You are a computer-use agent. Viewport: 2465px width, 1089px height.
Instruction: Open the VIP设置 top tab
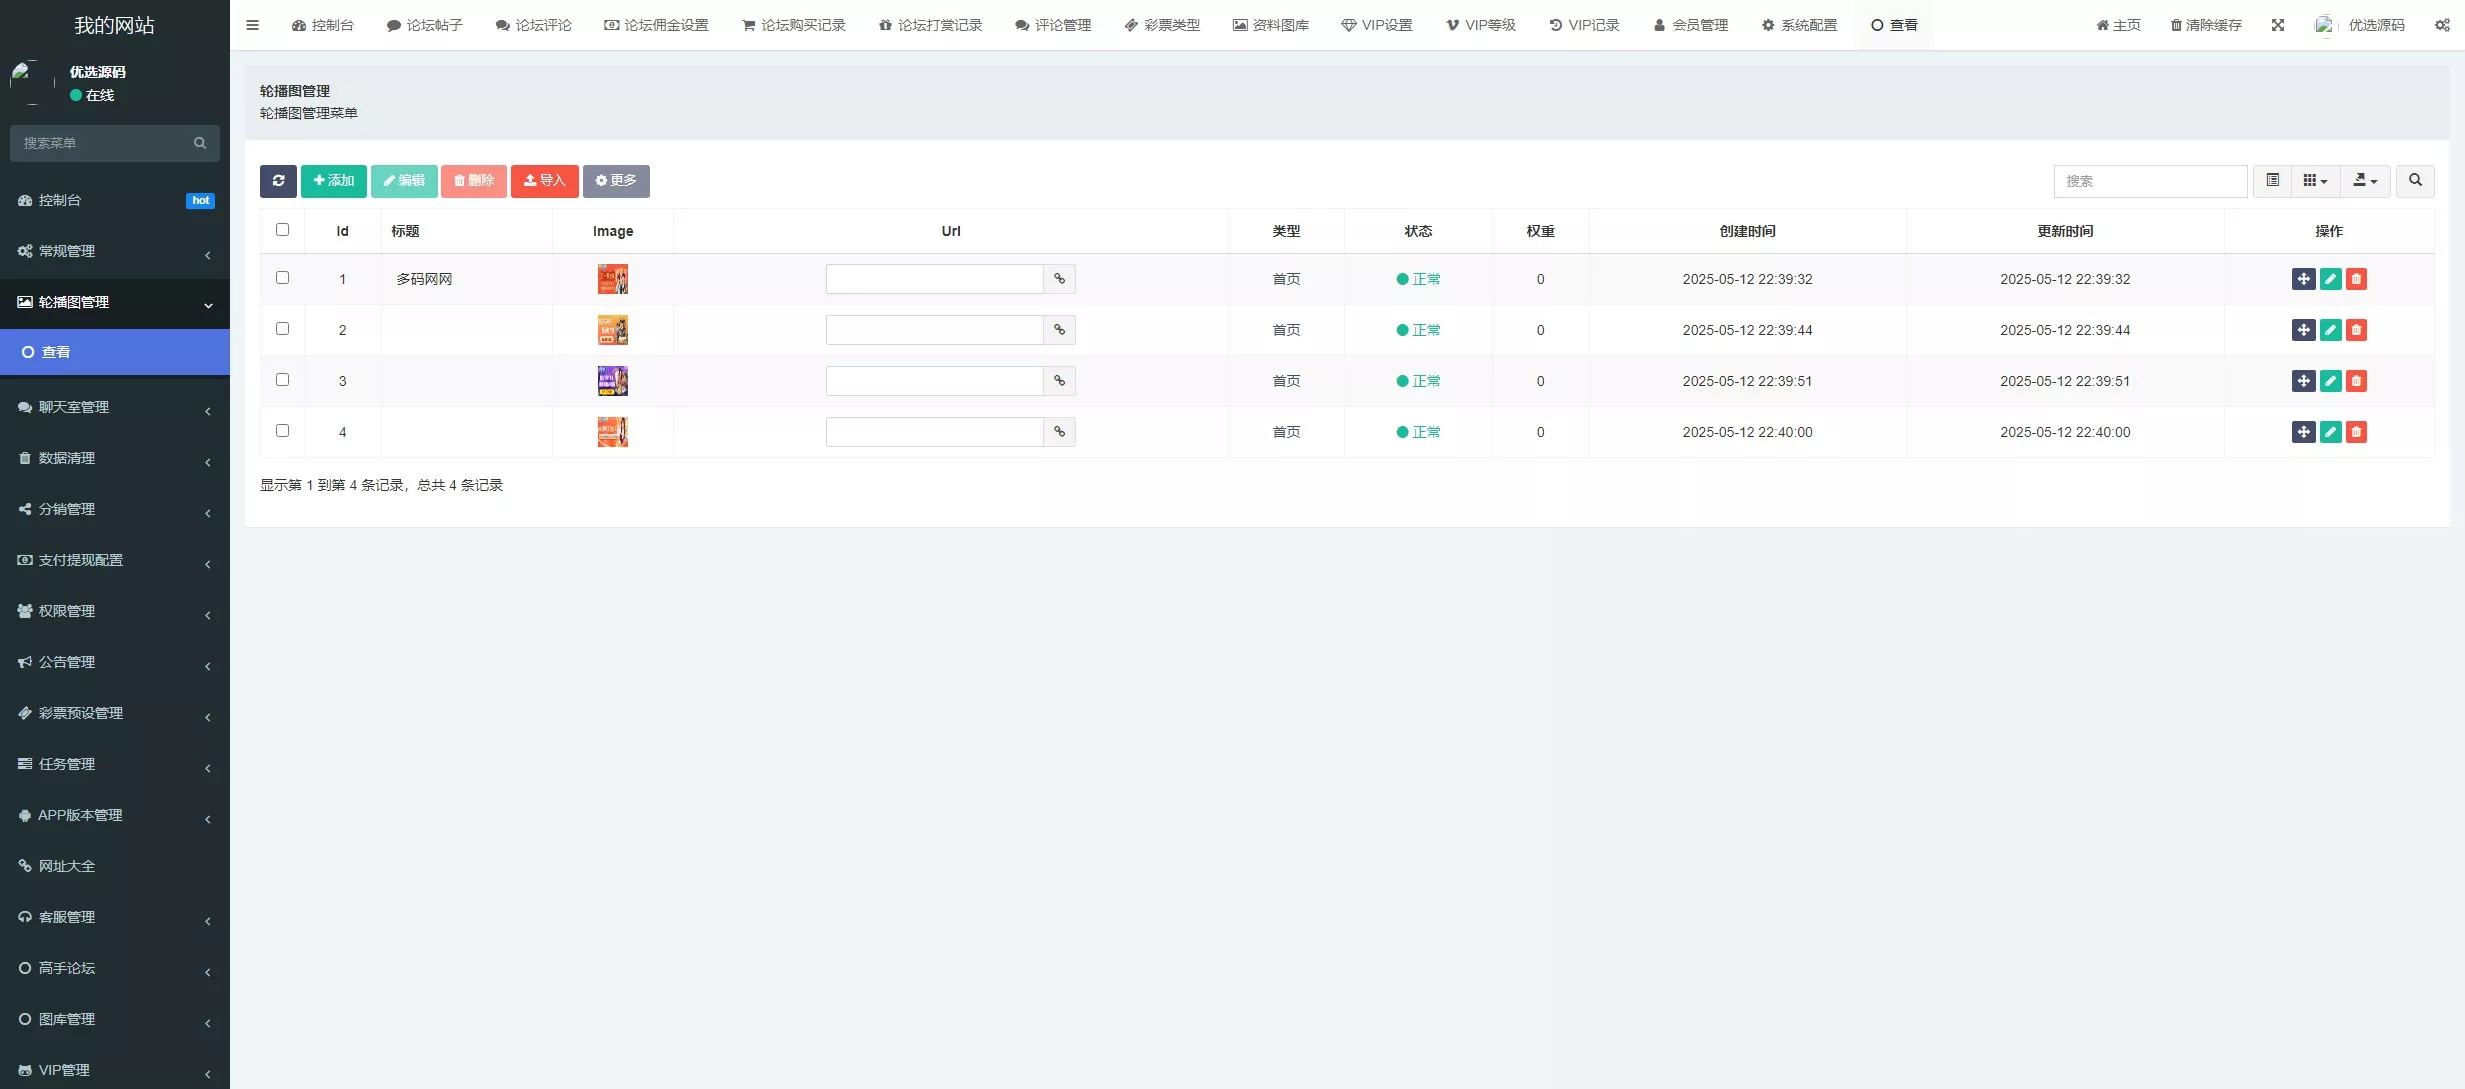pos(1376,25)
